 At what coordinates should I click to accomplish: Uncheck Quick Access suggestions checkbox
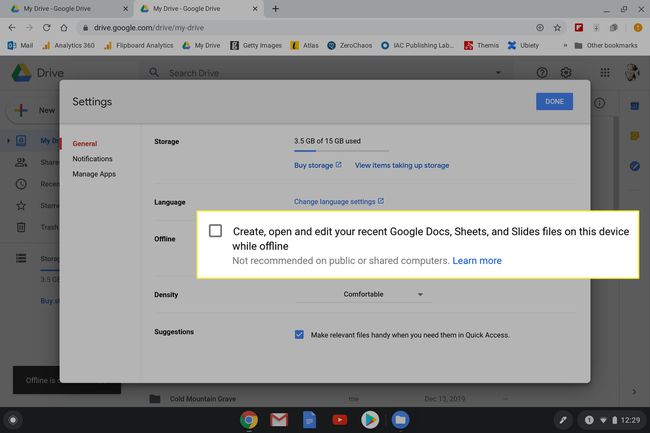299,334
